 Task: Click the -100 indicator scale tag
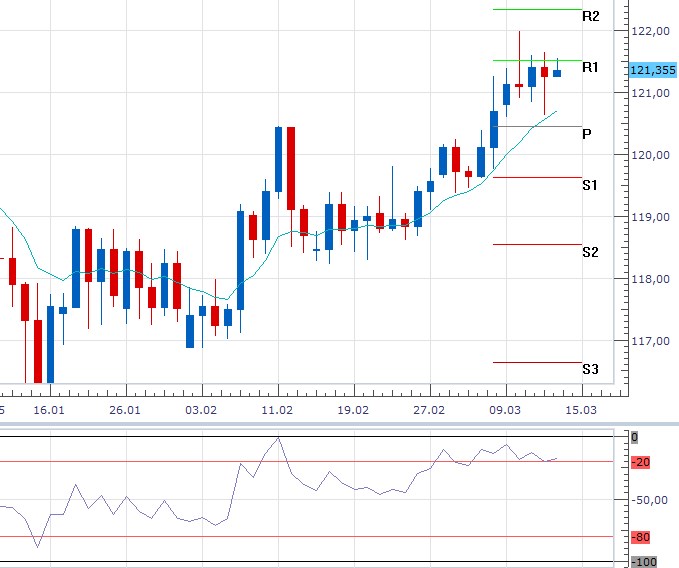[644, 562]
